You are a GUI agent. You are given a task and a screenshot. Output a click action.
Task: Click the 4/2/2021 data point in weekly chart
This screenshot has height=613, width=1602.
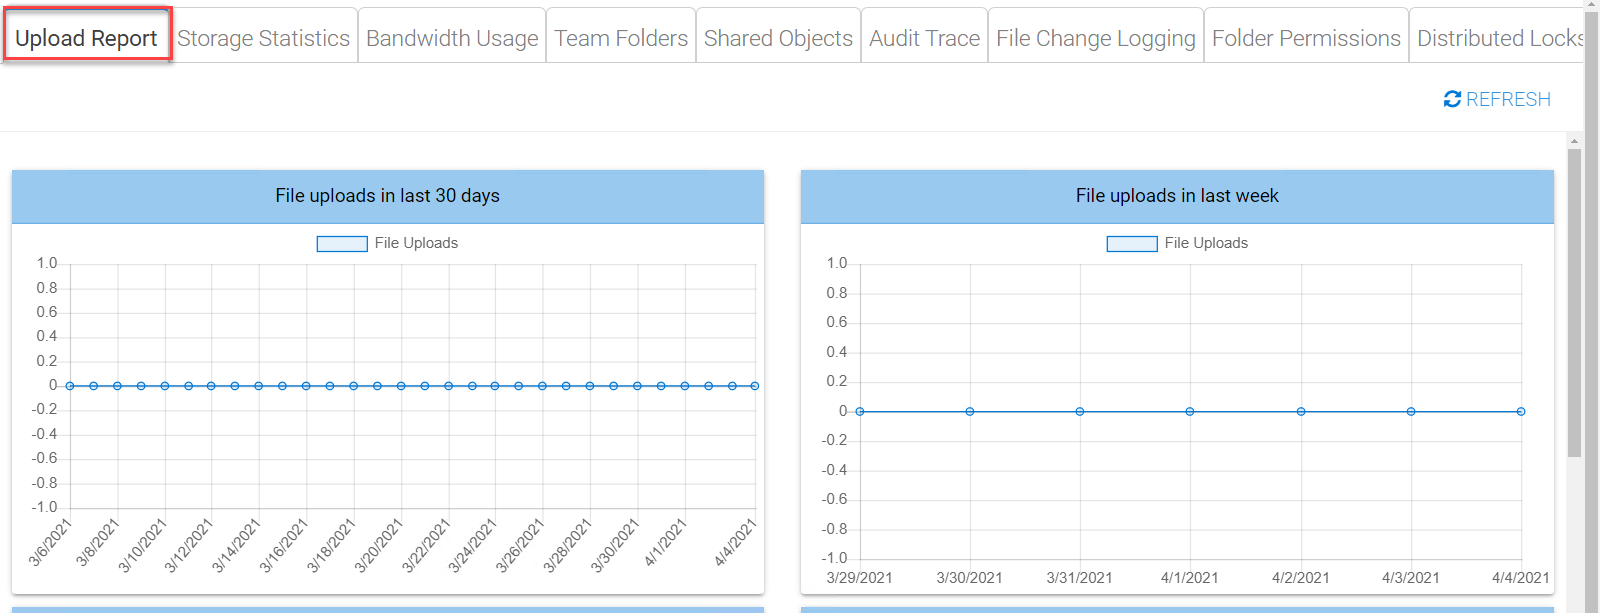tap(1301, 411)
